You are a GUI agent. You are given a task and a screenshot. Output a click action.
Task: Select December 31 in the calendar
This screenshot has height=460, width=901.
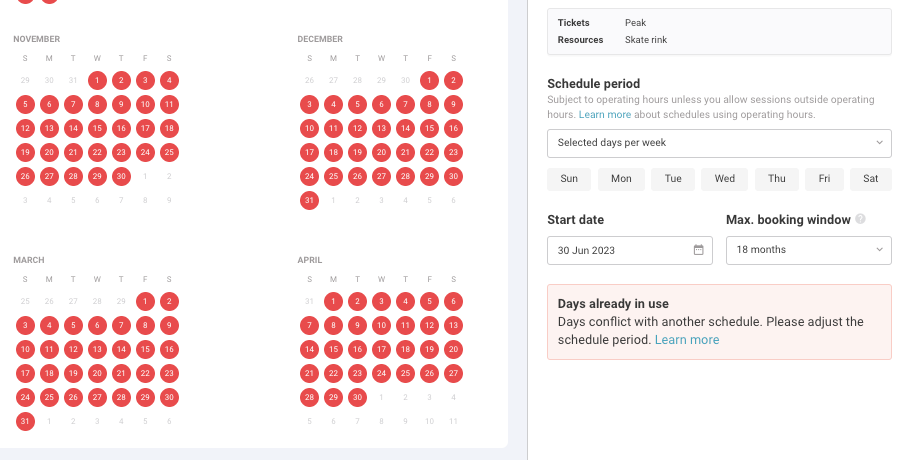[x=309, y=200]
